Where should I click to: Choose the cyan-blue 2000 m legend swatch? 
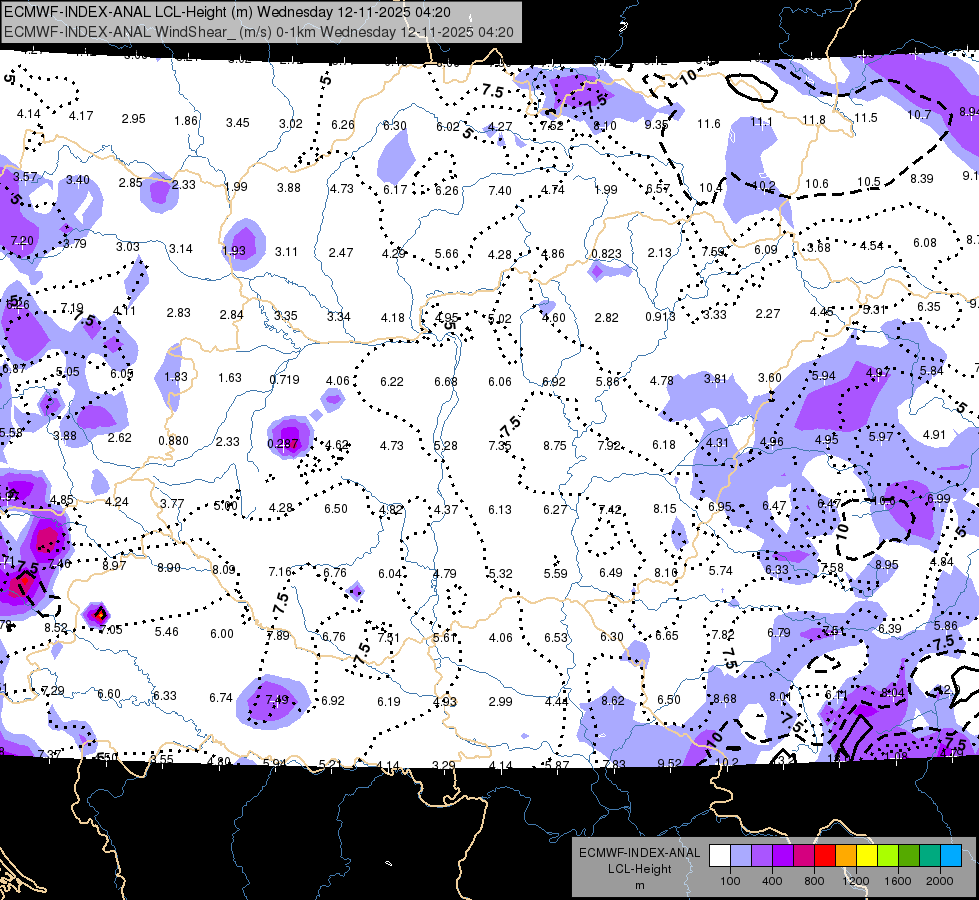click(951, 855)
